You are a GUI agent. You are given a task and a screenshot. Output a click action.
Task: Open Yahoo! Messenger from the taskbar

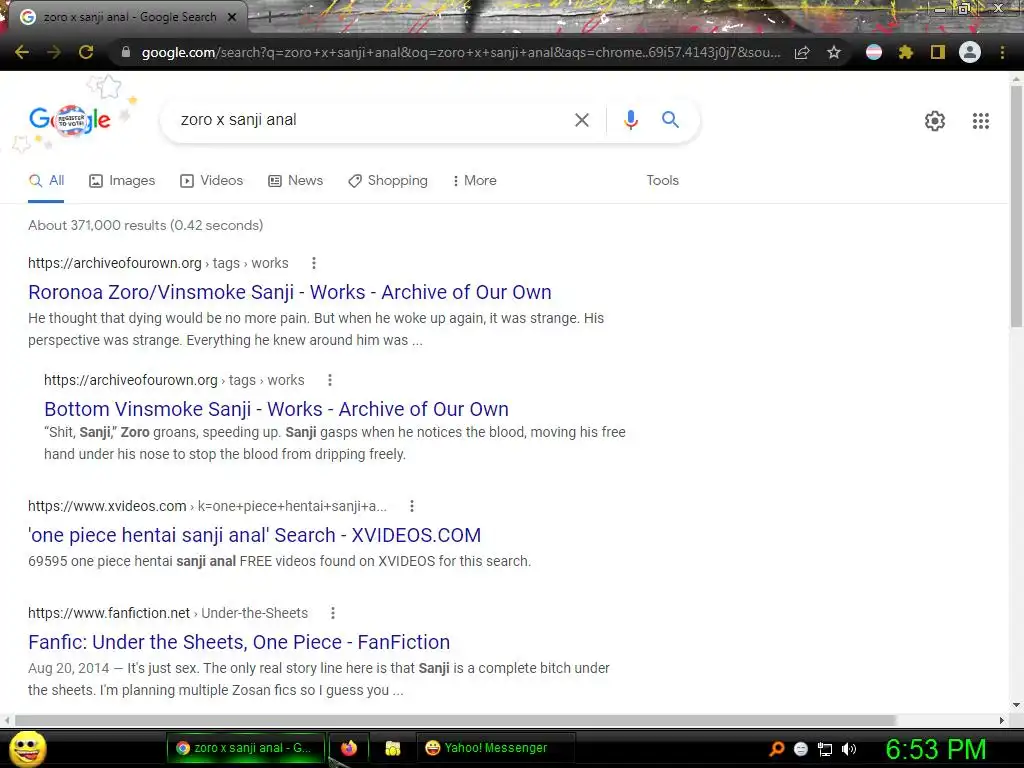pyautogui.click(x=496, y=748)
